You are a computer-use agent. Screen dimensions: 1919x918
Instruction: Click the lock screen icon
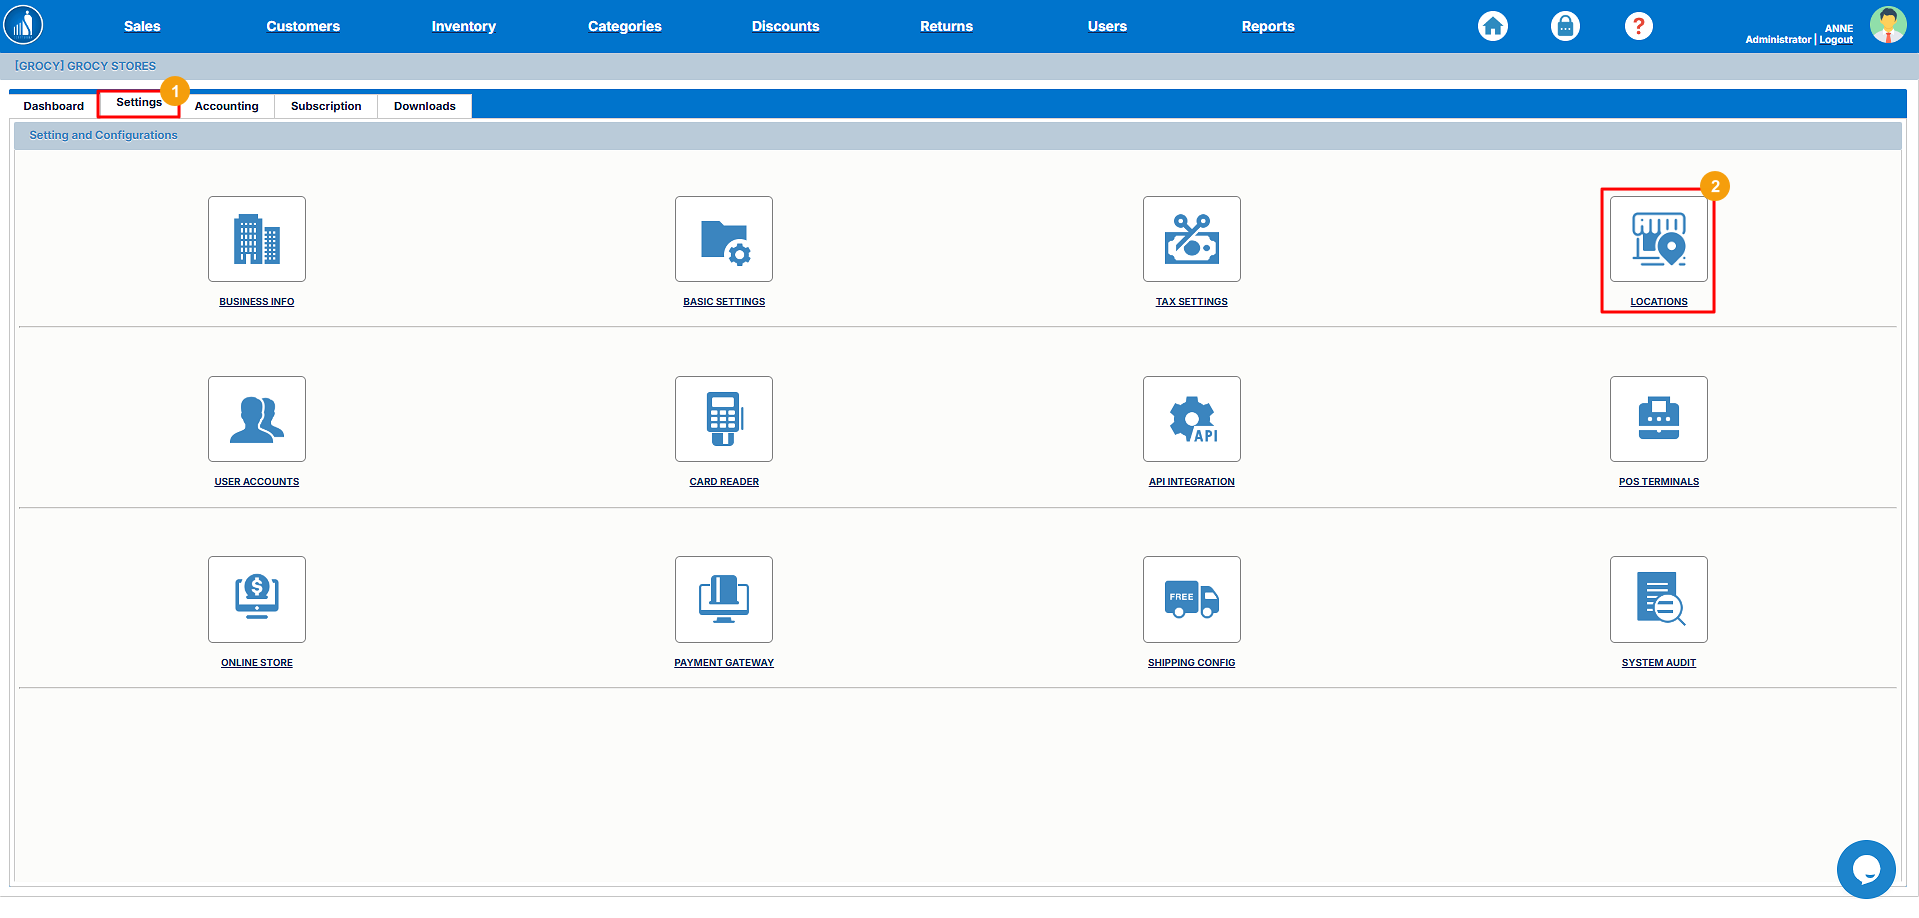click(x=1565, y=26)
